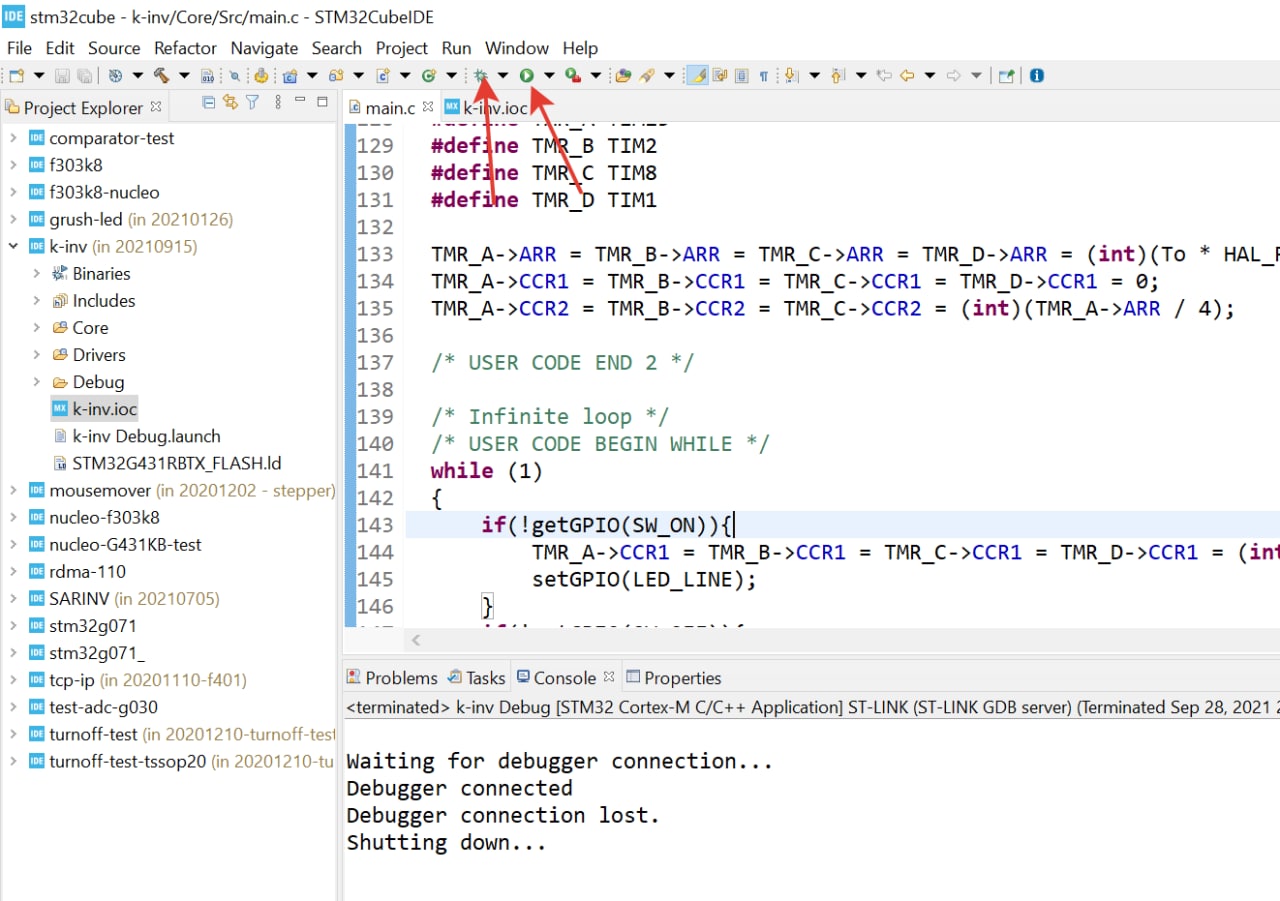Expand the Core folder in k-inv

tap(37, 328)
